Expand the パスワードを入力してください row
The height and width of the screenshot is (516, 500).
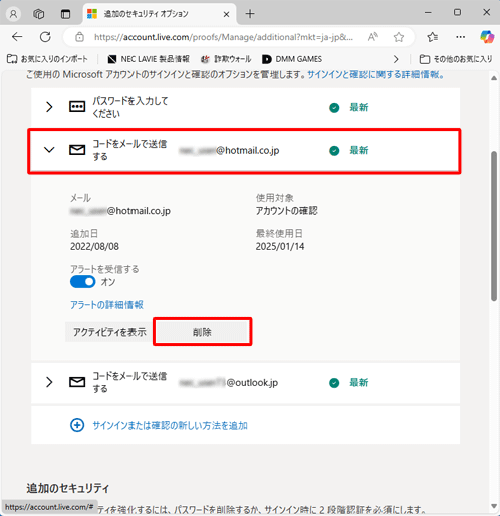click(x=49, y=107)
